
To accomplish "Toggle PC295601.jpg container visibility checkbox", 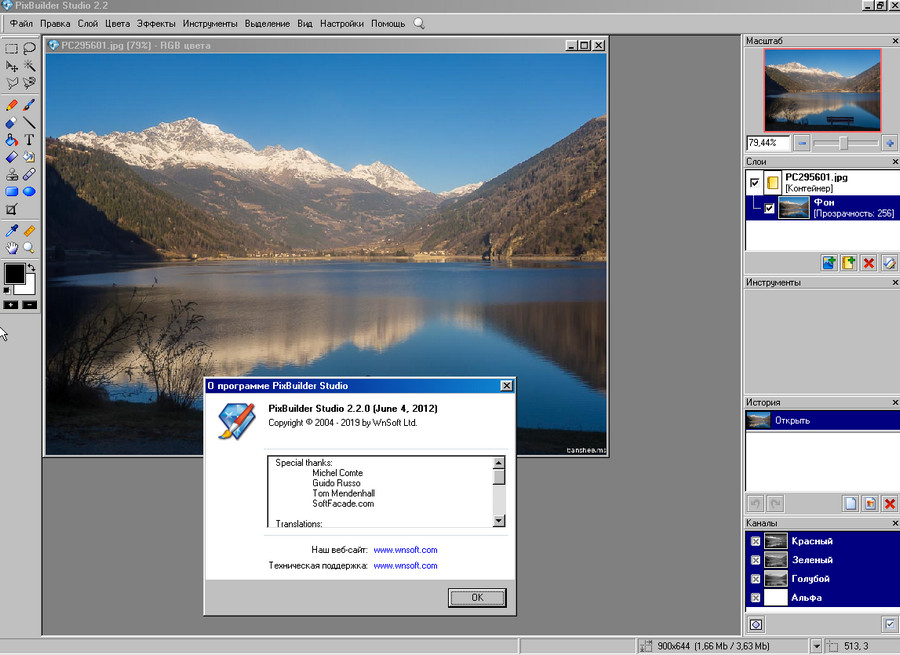I will [755, 183].
